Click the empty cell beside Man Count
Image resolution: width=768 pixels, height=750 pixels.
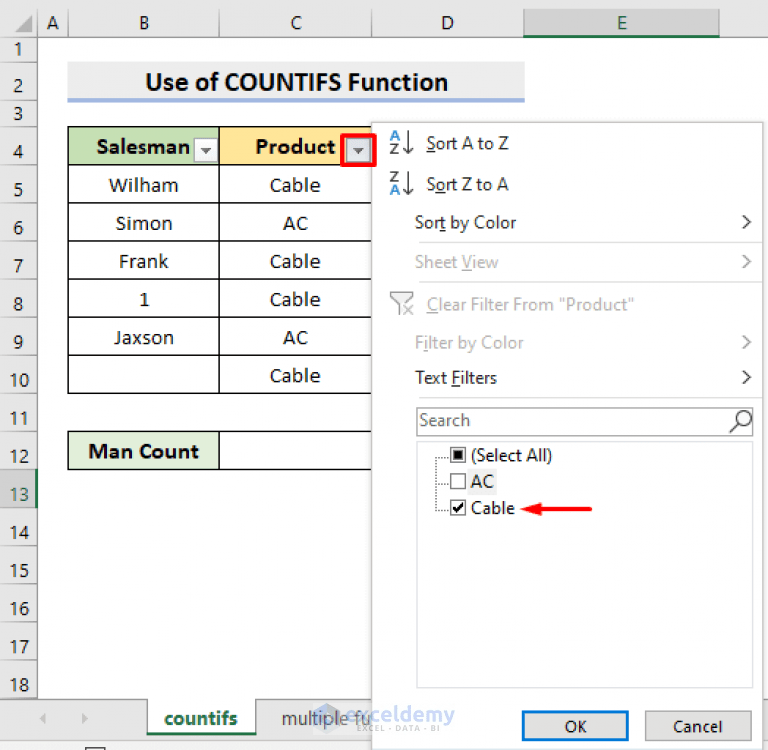coord(295,451)
